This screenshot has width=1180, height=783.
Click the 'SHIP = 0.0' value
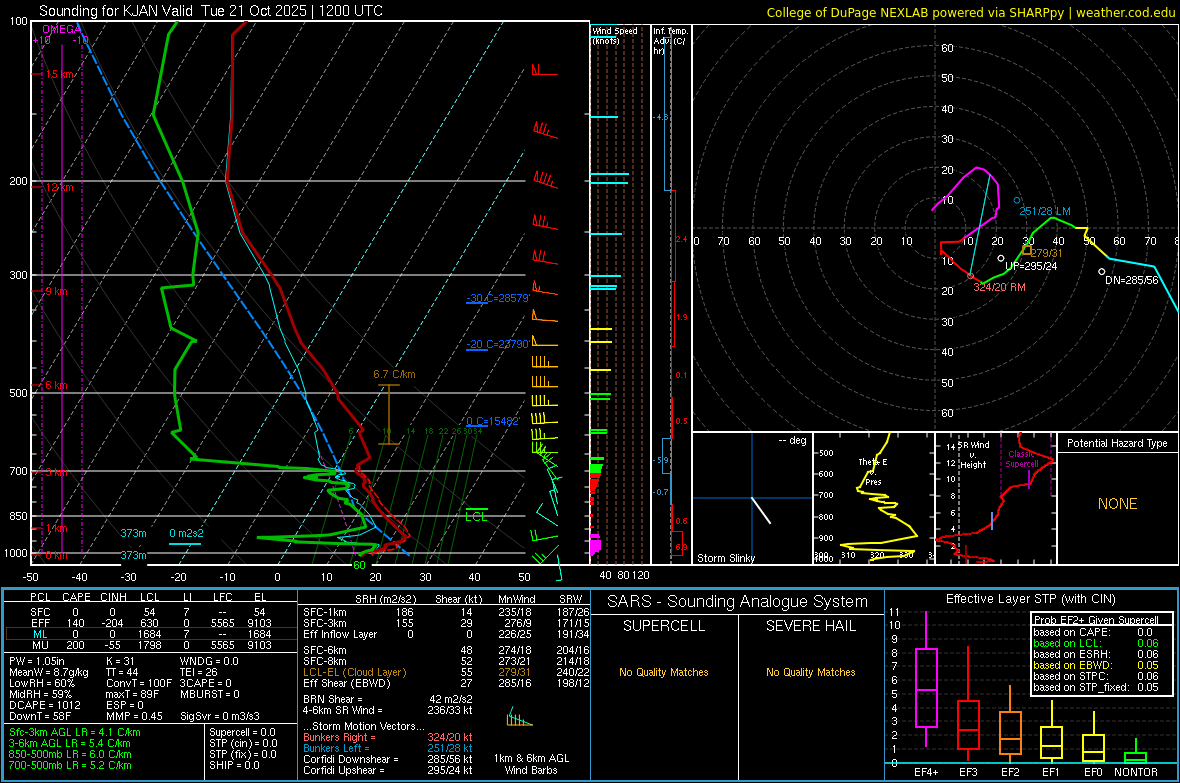coord(234,765)
